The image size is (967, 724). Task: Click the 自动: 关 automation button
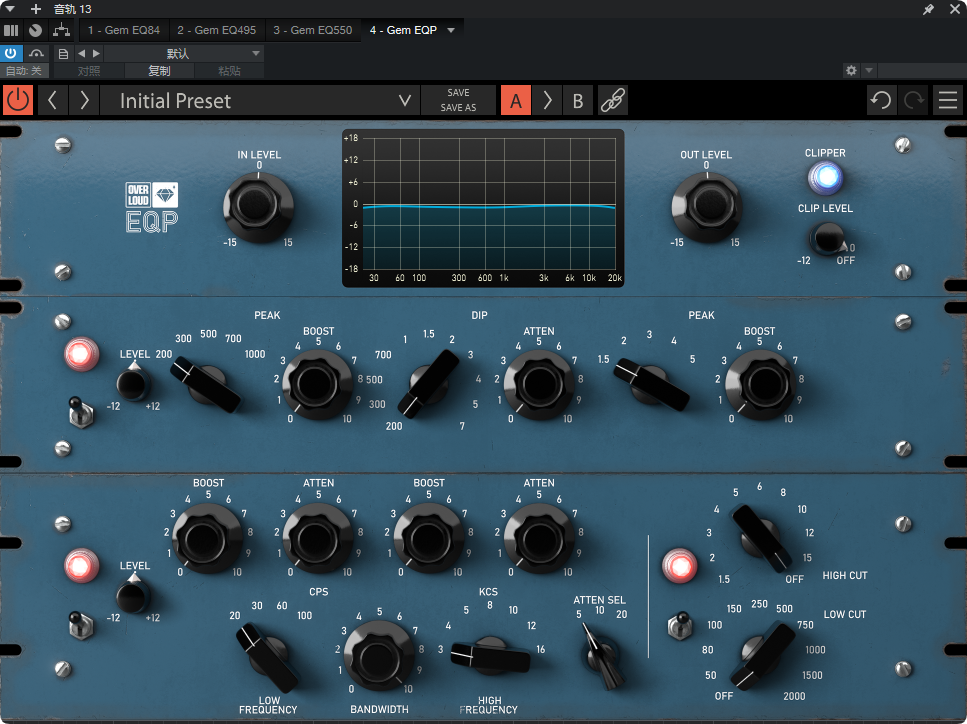tap(23, 71)
